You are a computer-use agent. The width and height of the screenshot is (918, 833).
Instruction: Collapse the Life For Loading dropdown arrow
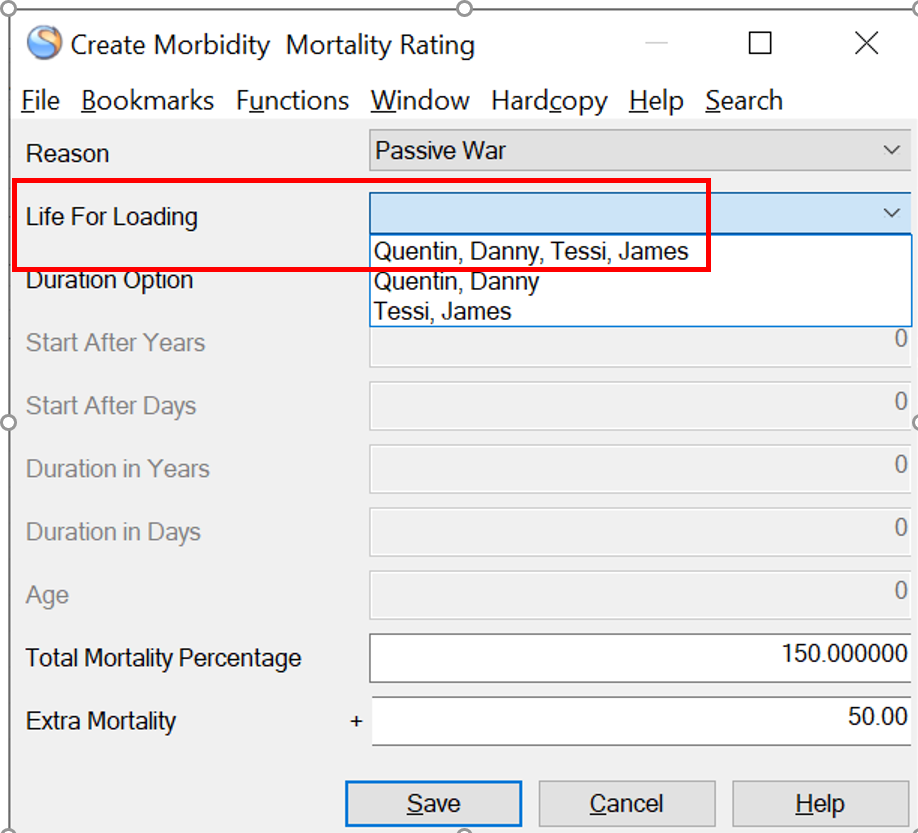891,213
